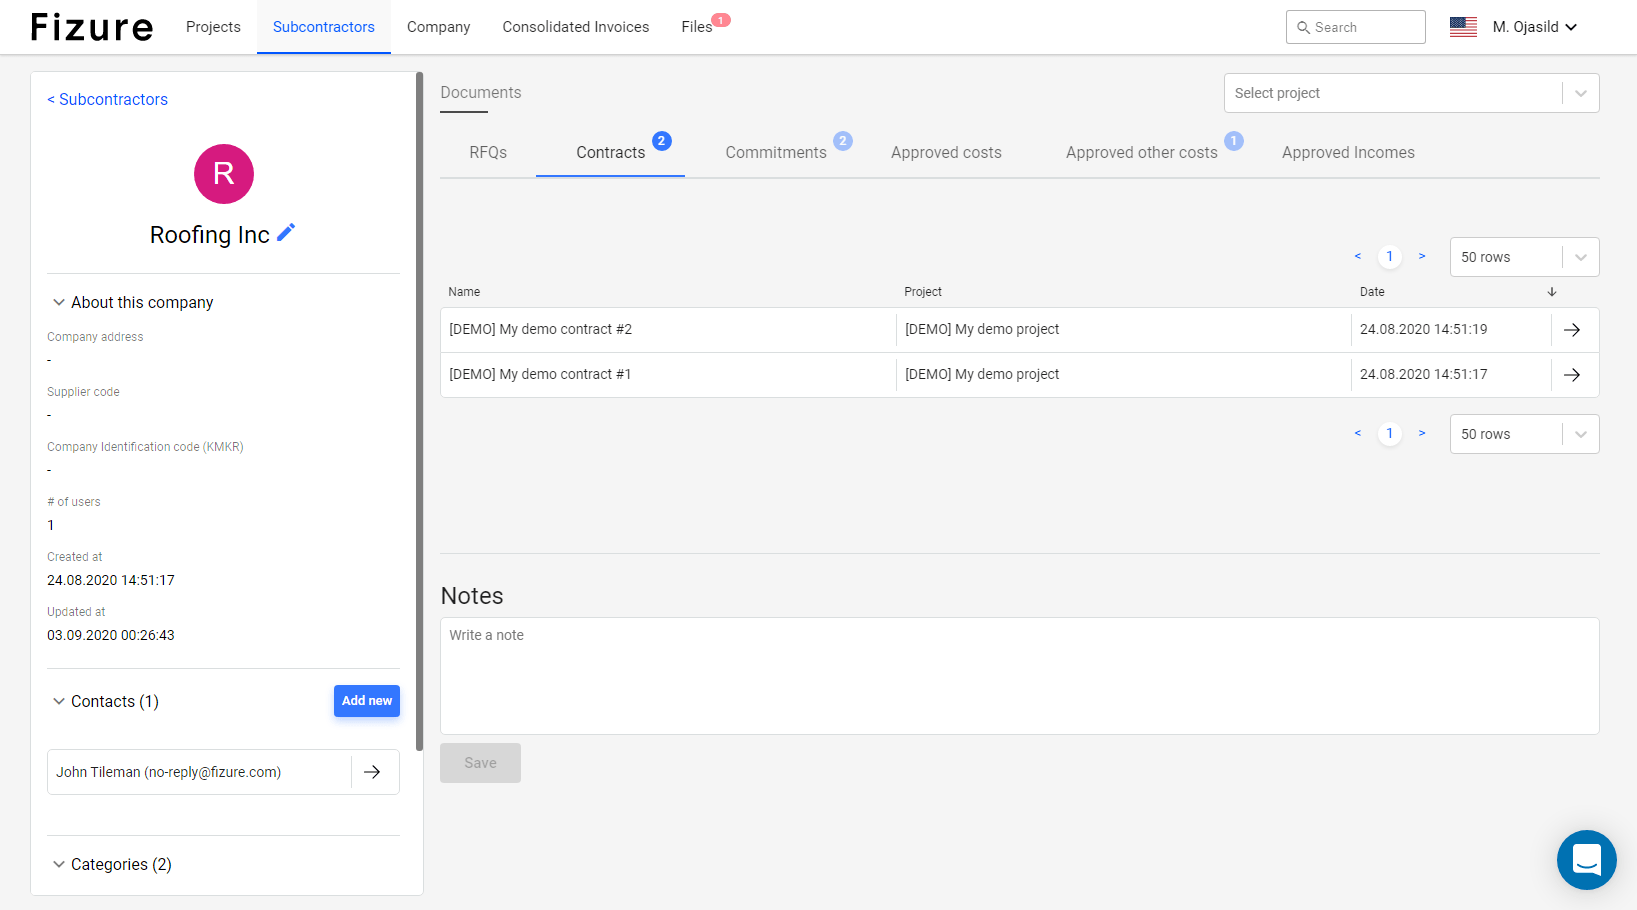Switch to Approved other costs tab
The image size is (1637, 910).
(x=1142, y=152)
